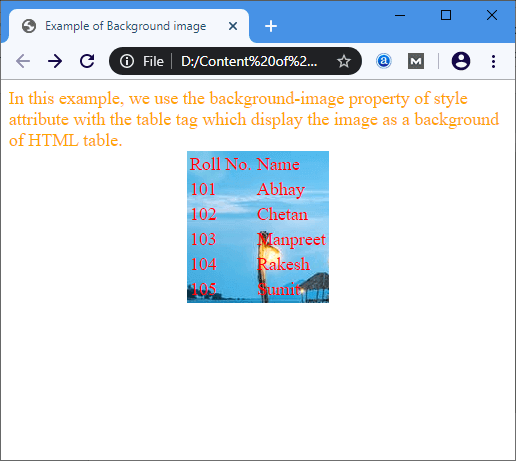Minimize the browser window

[400, 15]
